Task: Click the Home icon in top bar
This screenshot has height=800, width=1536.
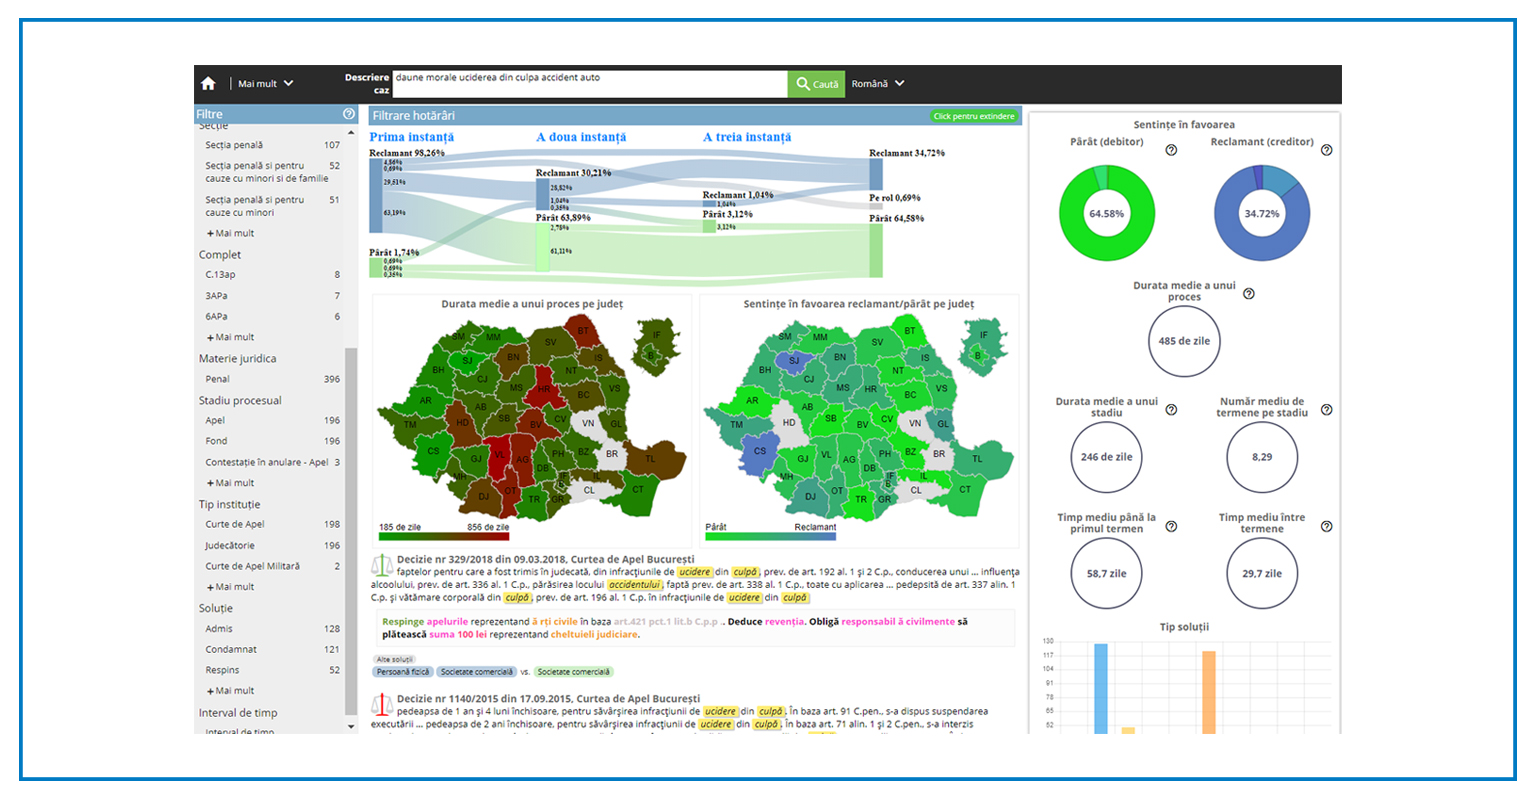Action: coord(208,84)
